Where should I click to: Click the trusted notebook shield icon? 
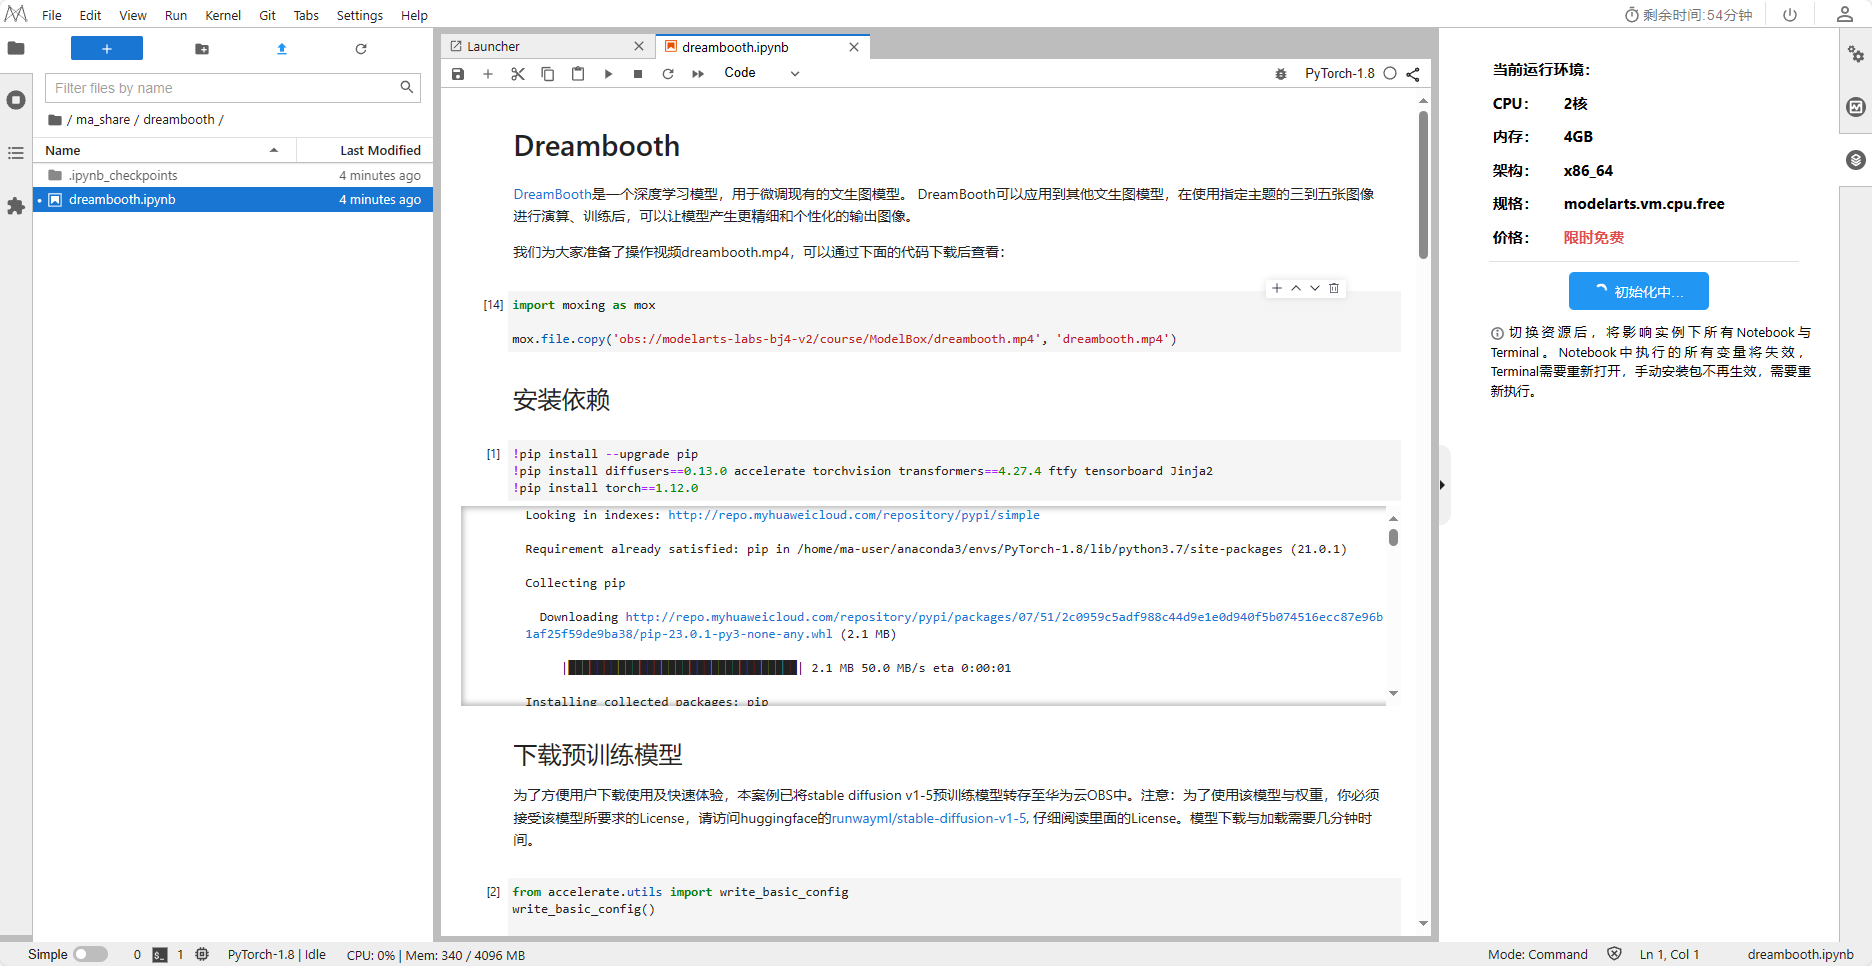pyautogui.click(x=1614, y=955)
